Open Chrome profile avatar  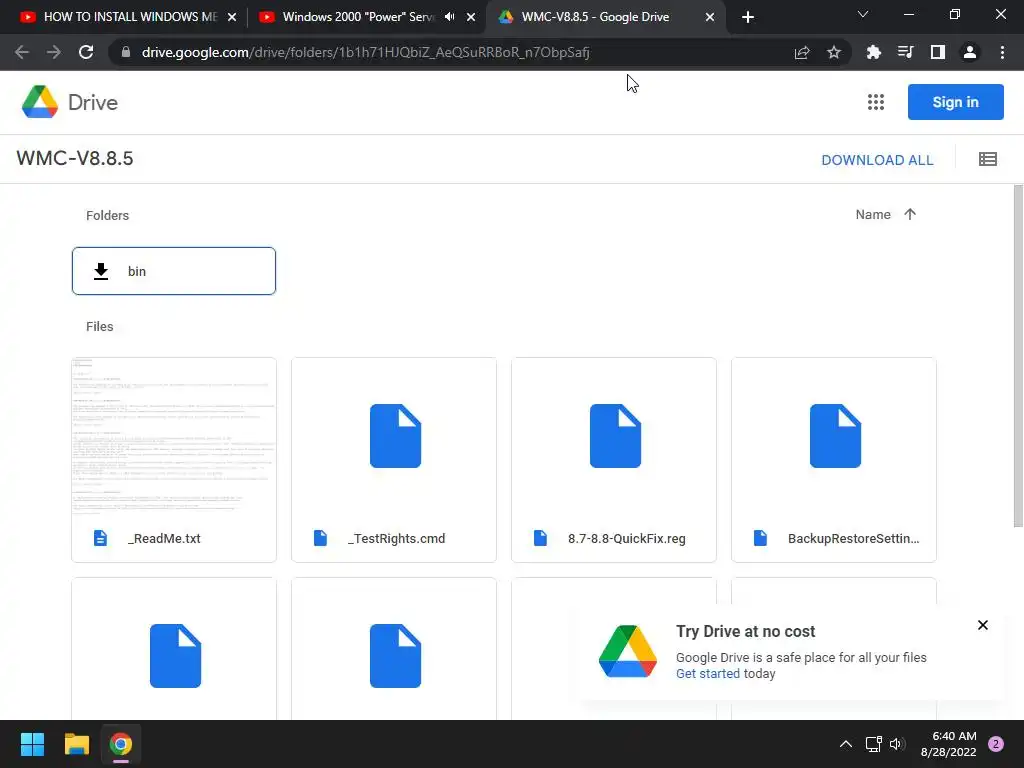(x=970, y=52)
